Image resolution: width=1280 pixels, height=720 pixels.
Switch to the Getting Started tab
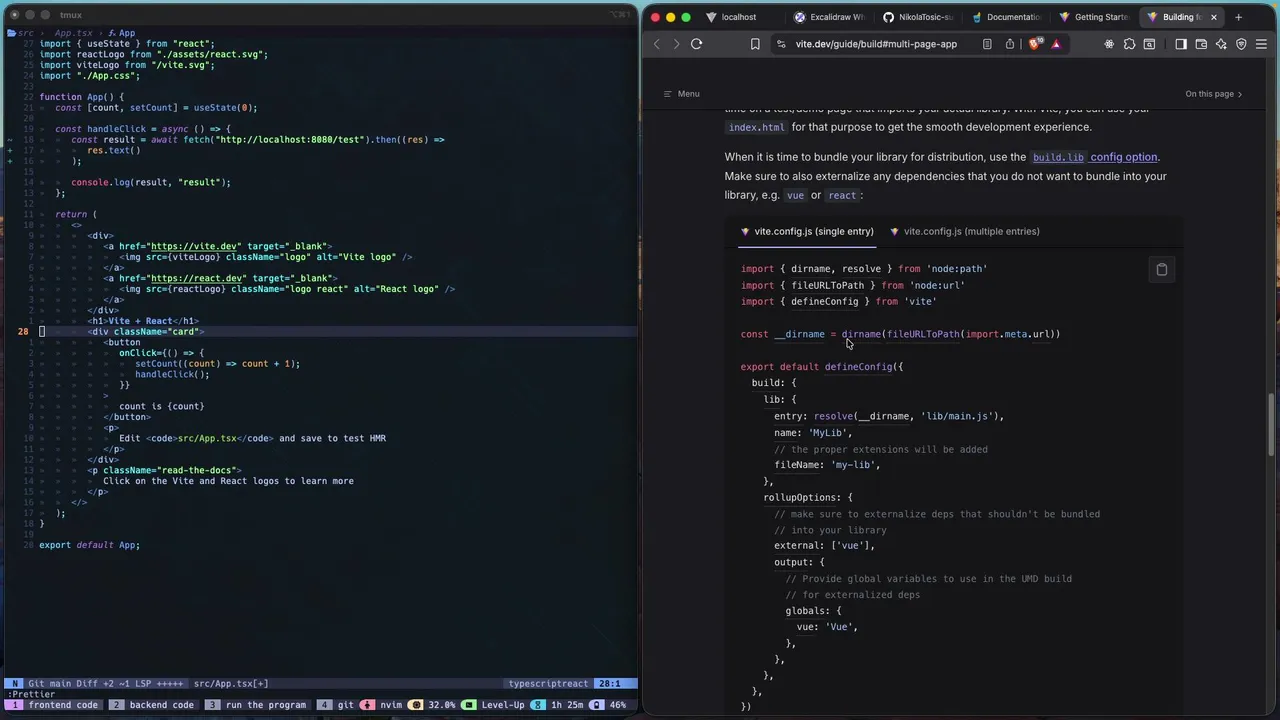1095,17
